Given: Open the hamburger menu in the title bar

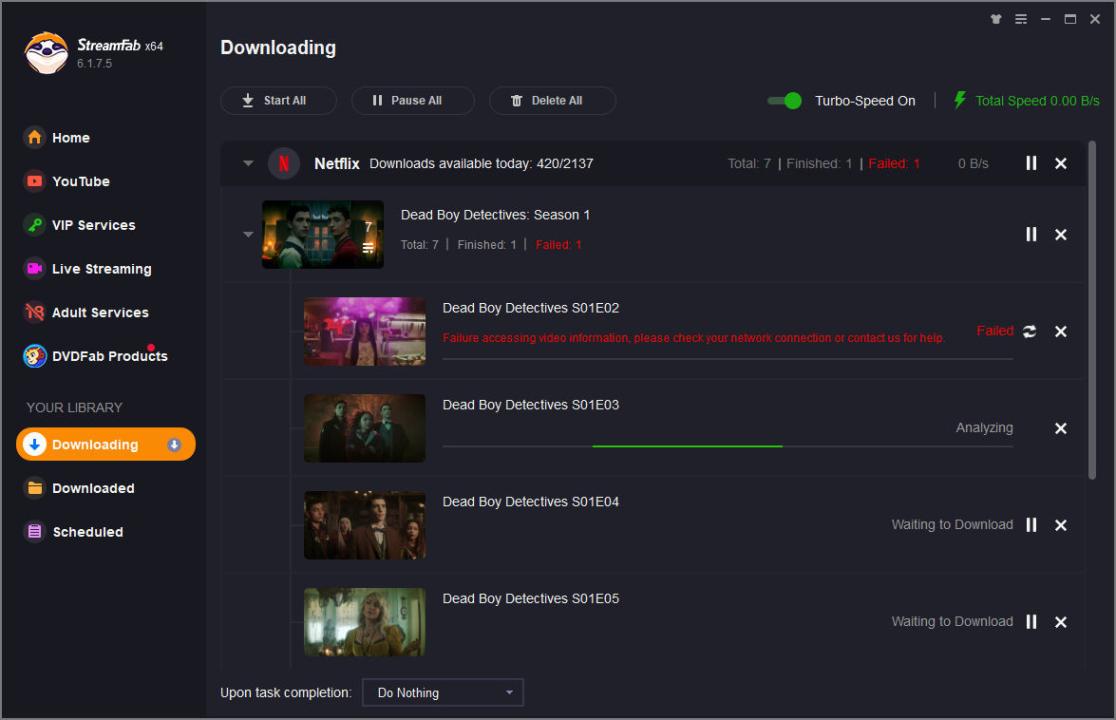Looking at the screenshot, I should point(1021,19).
